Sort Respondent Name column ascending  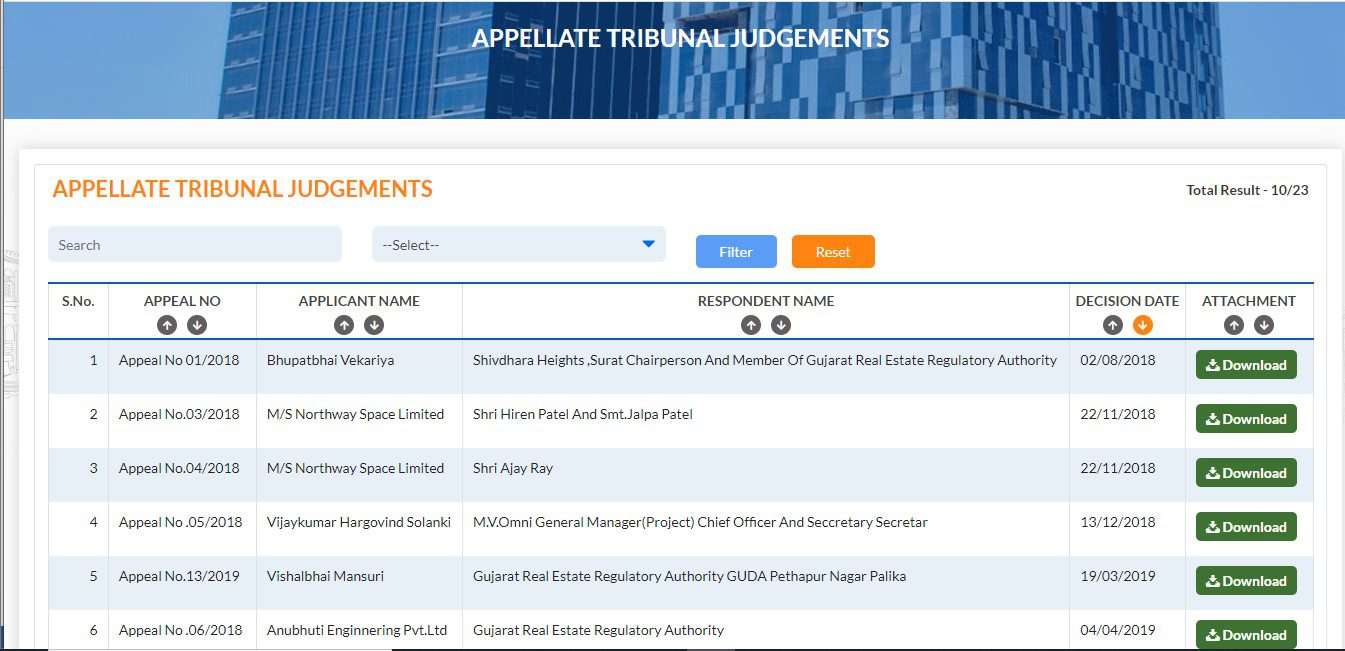point(752,324)
